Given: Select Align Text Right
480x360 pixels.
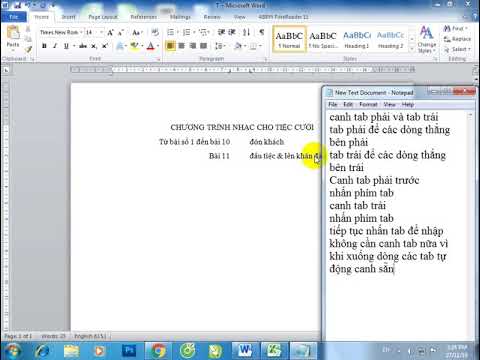Looking at the screenshot, I should coord(192,46).
